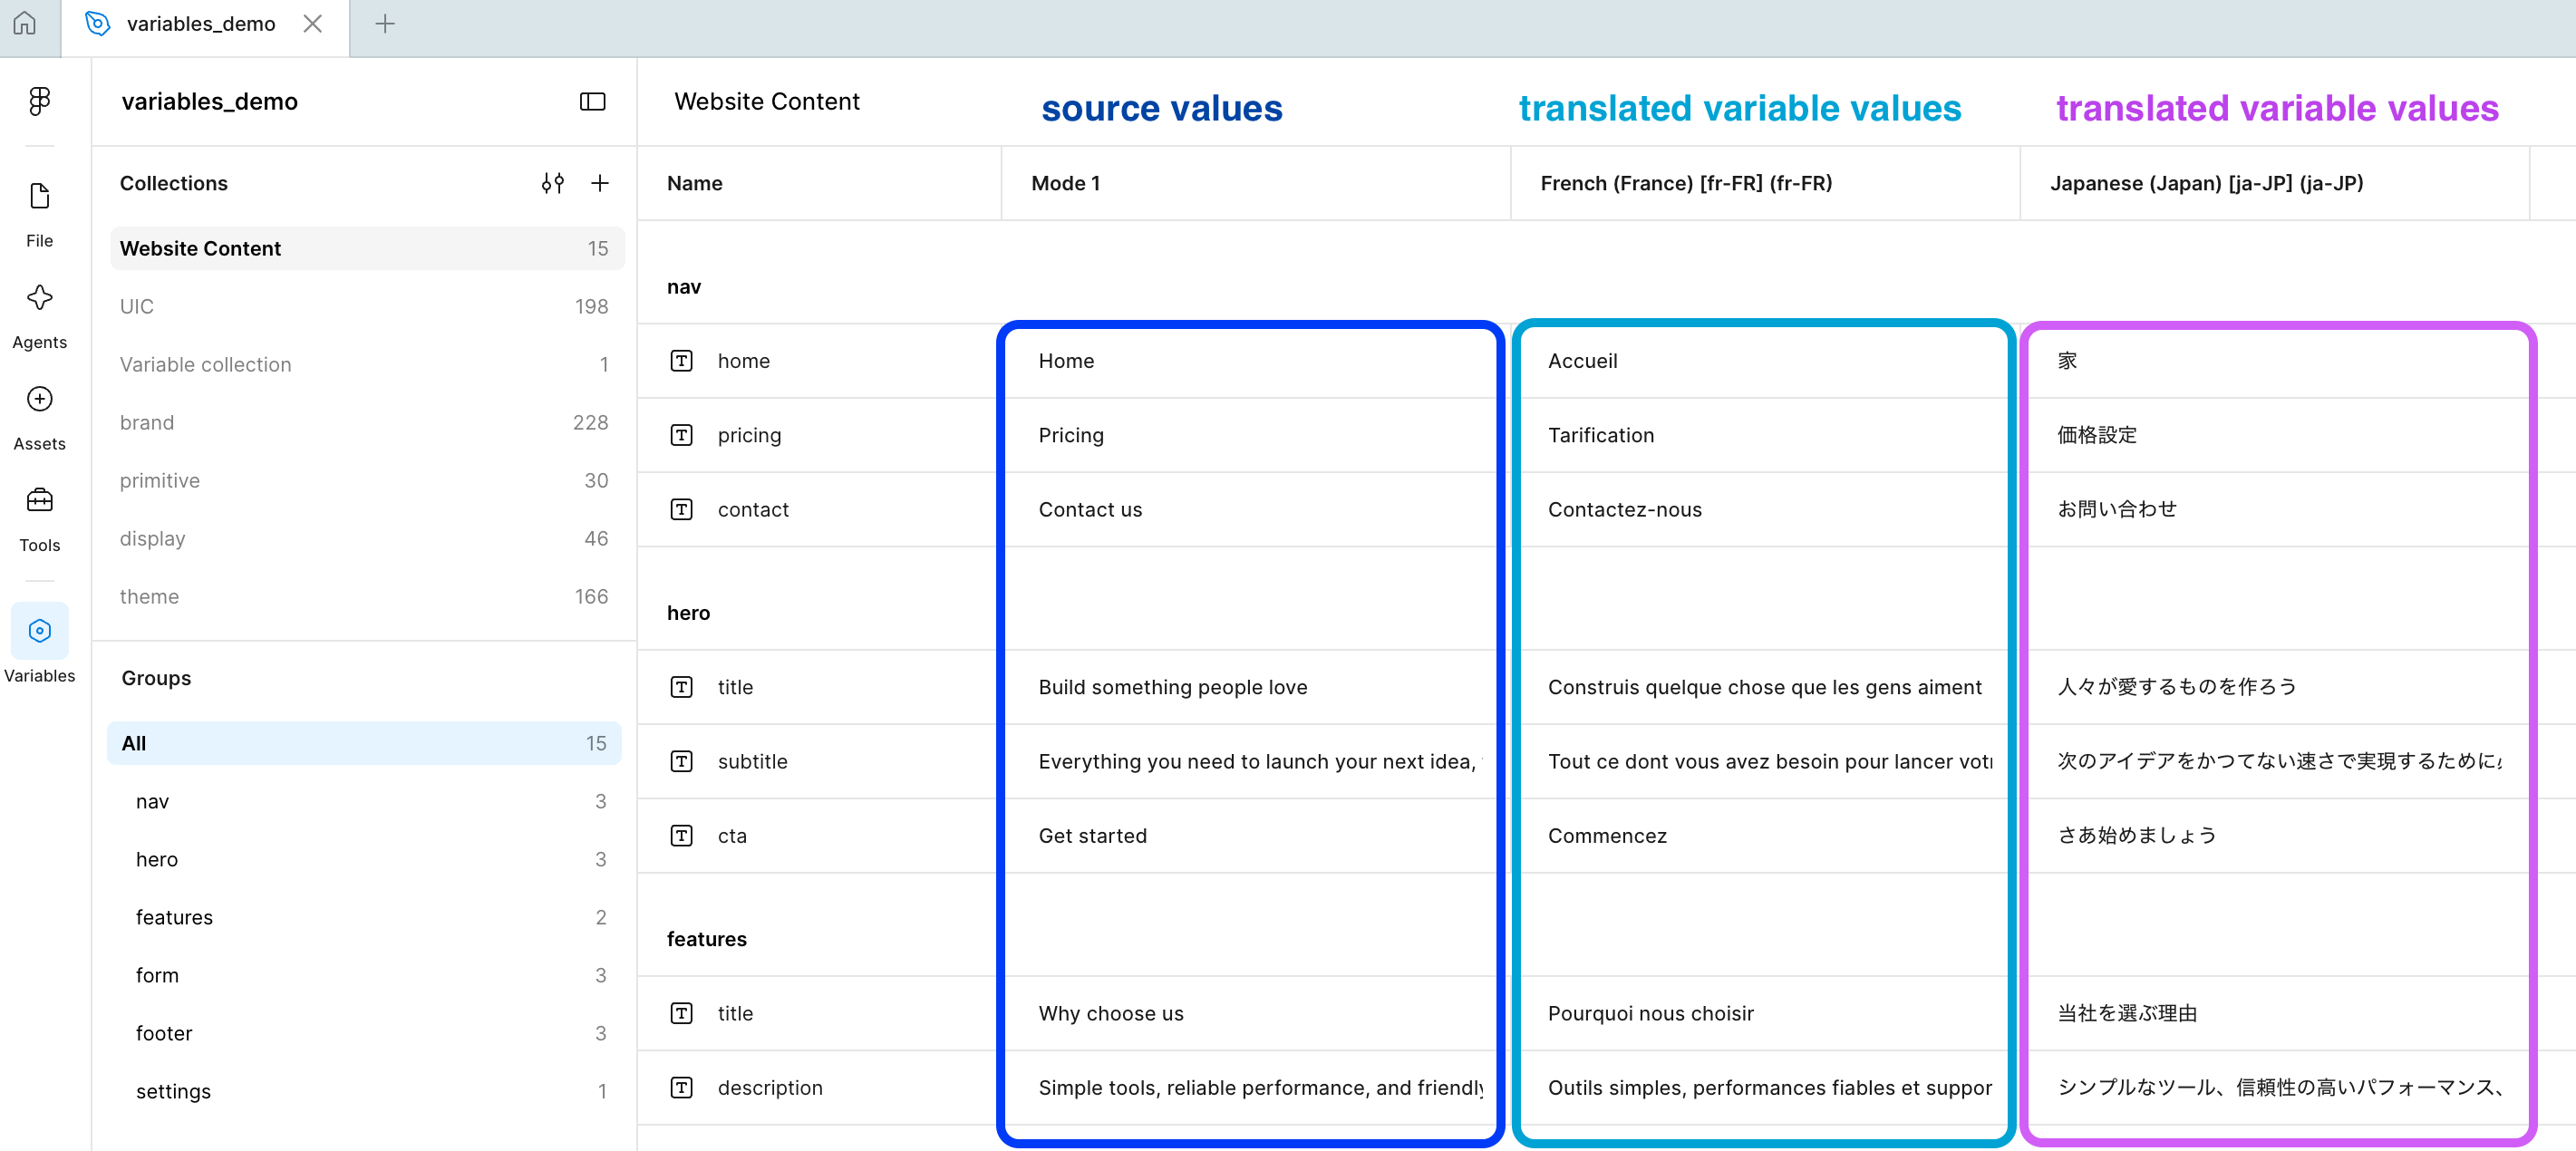The width and height of the screenshot is (2576, 1151).
Task: Open the Agents sidebar panel
Action: click(40, 316)
